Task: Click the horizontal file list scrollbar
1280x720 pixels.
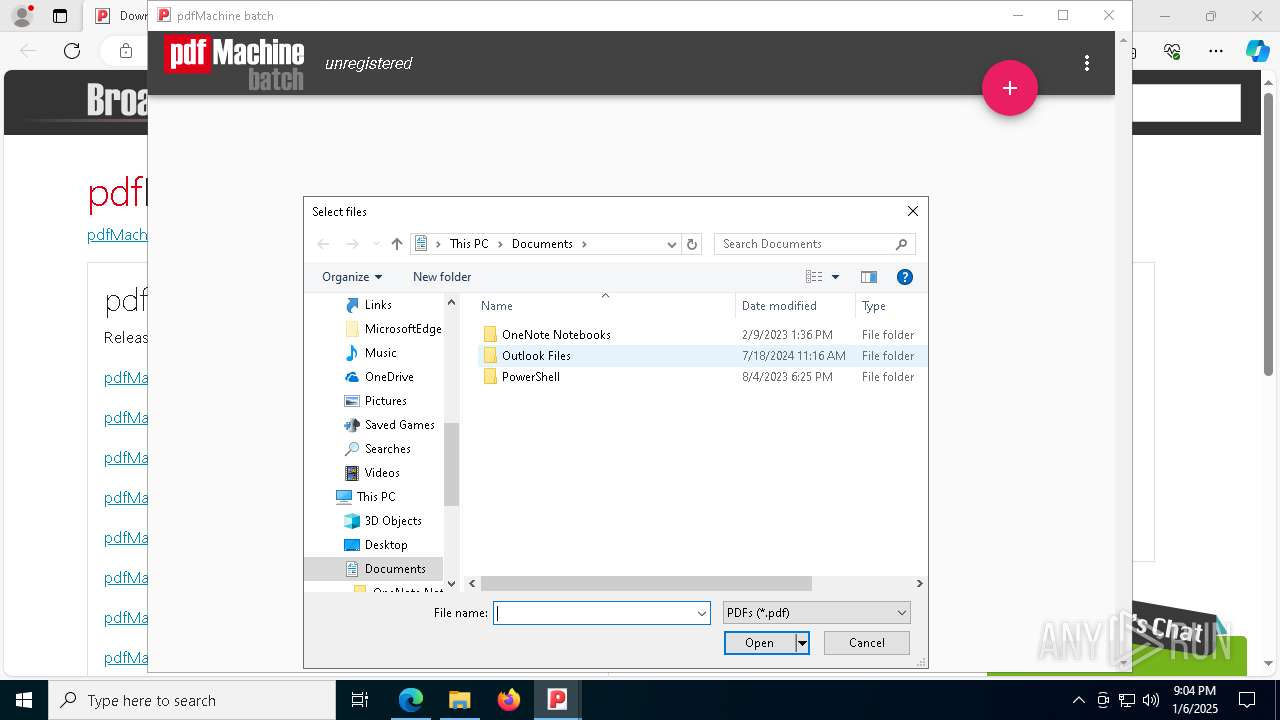Action: tap(646, 583)
